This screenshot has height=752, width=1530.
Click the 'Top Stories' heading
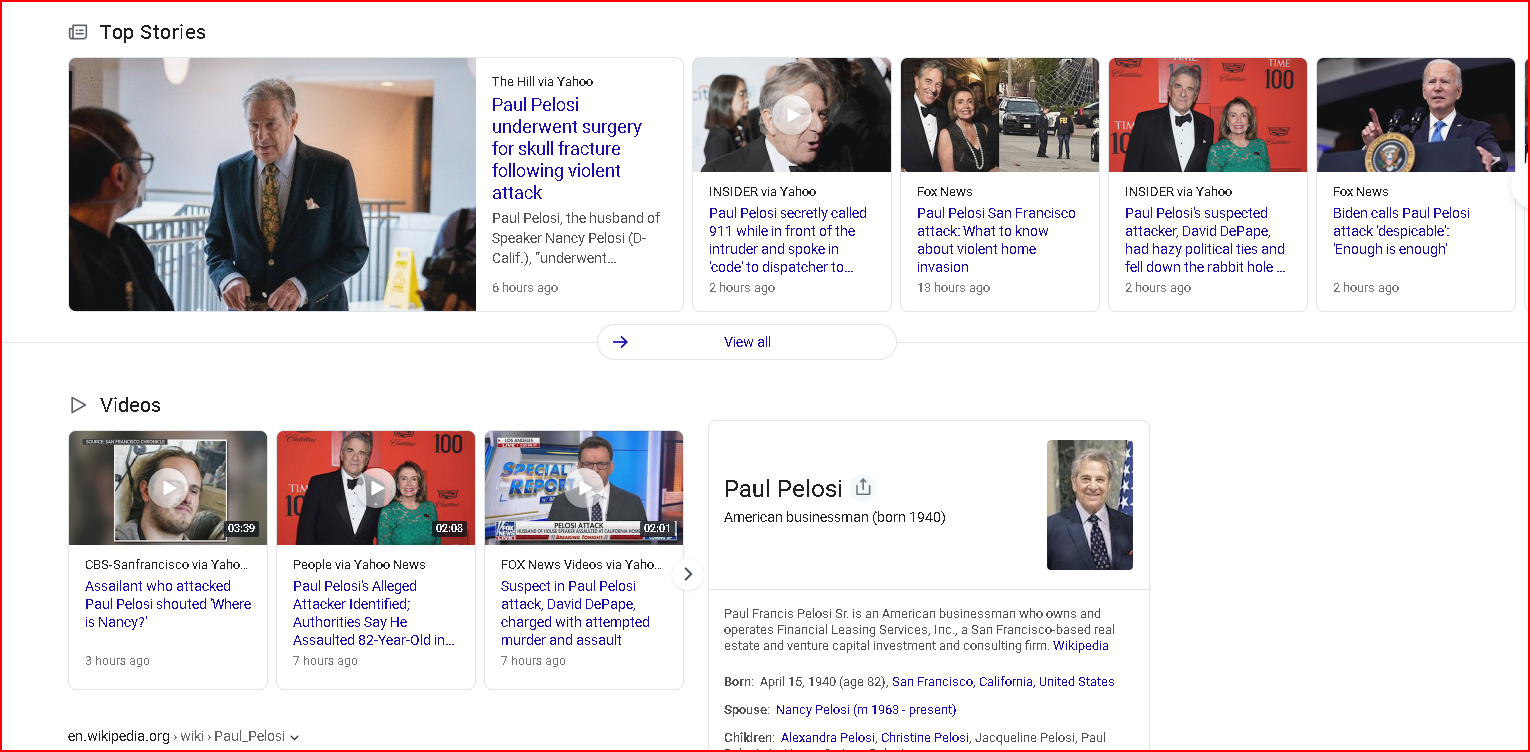click(x=153, y=32)
